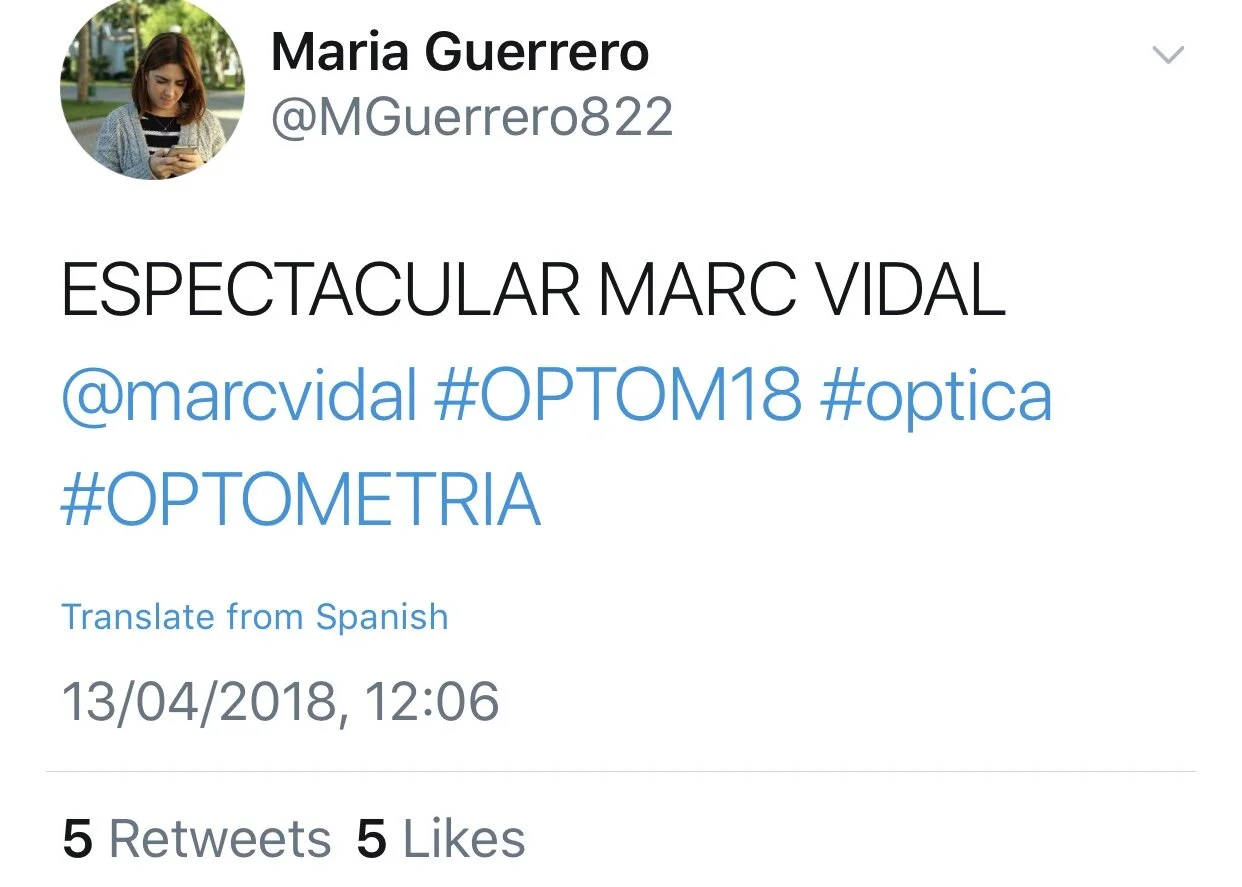The width and height of the screenshot is (1242, 887).
Task: Open the Maria Guerrero display name
Action: [460, 52]
